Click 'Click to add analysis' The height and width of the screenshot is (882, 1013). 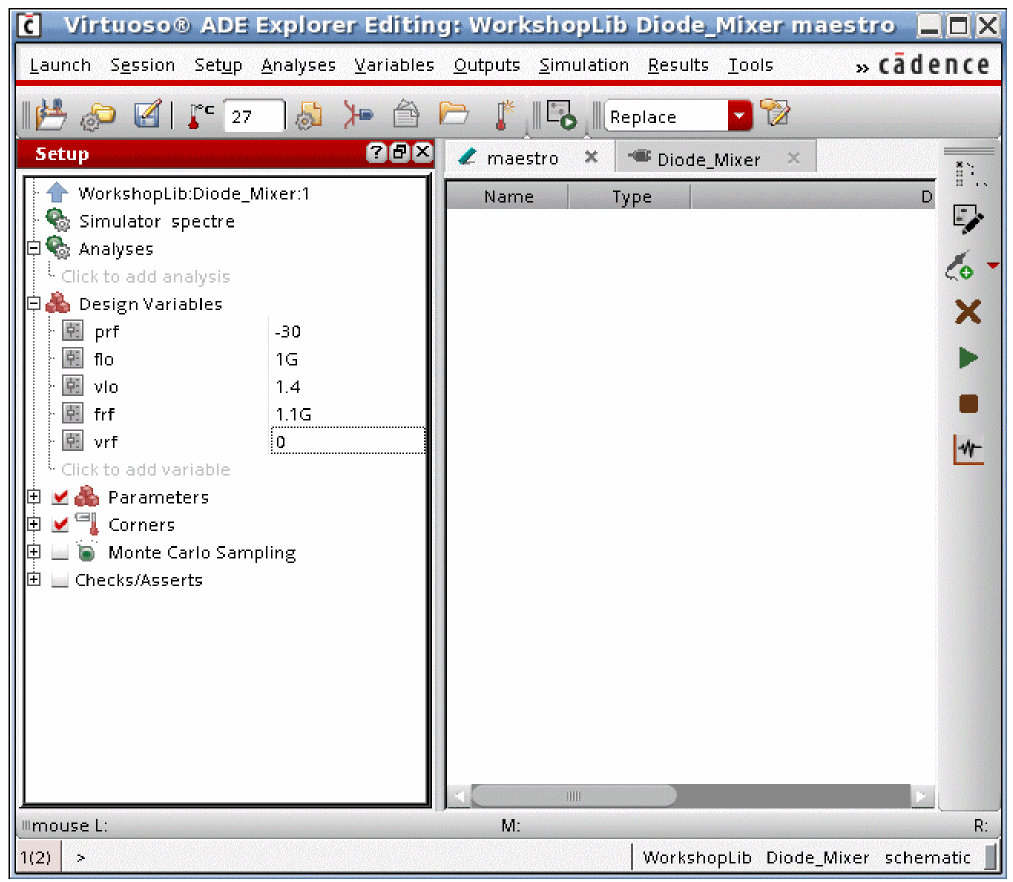[145, 277]
